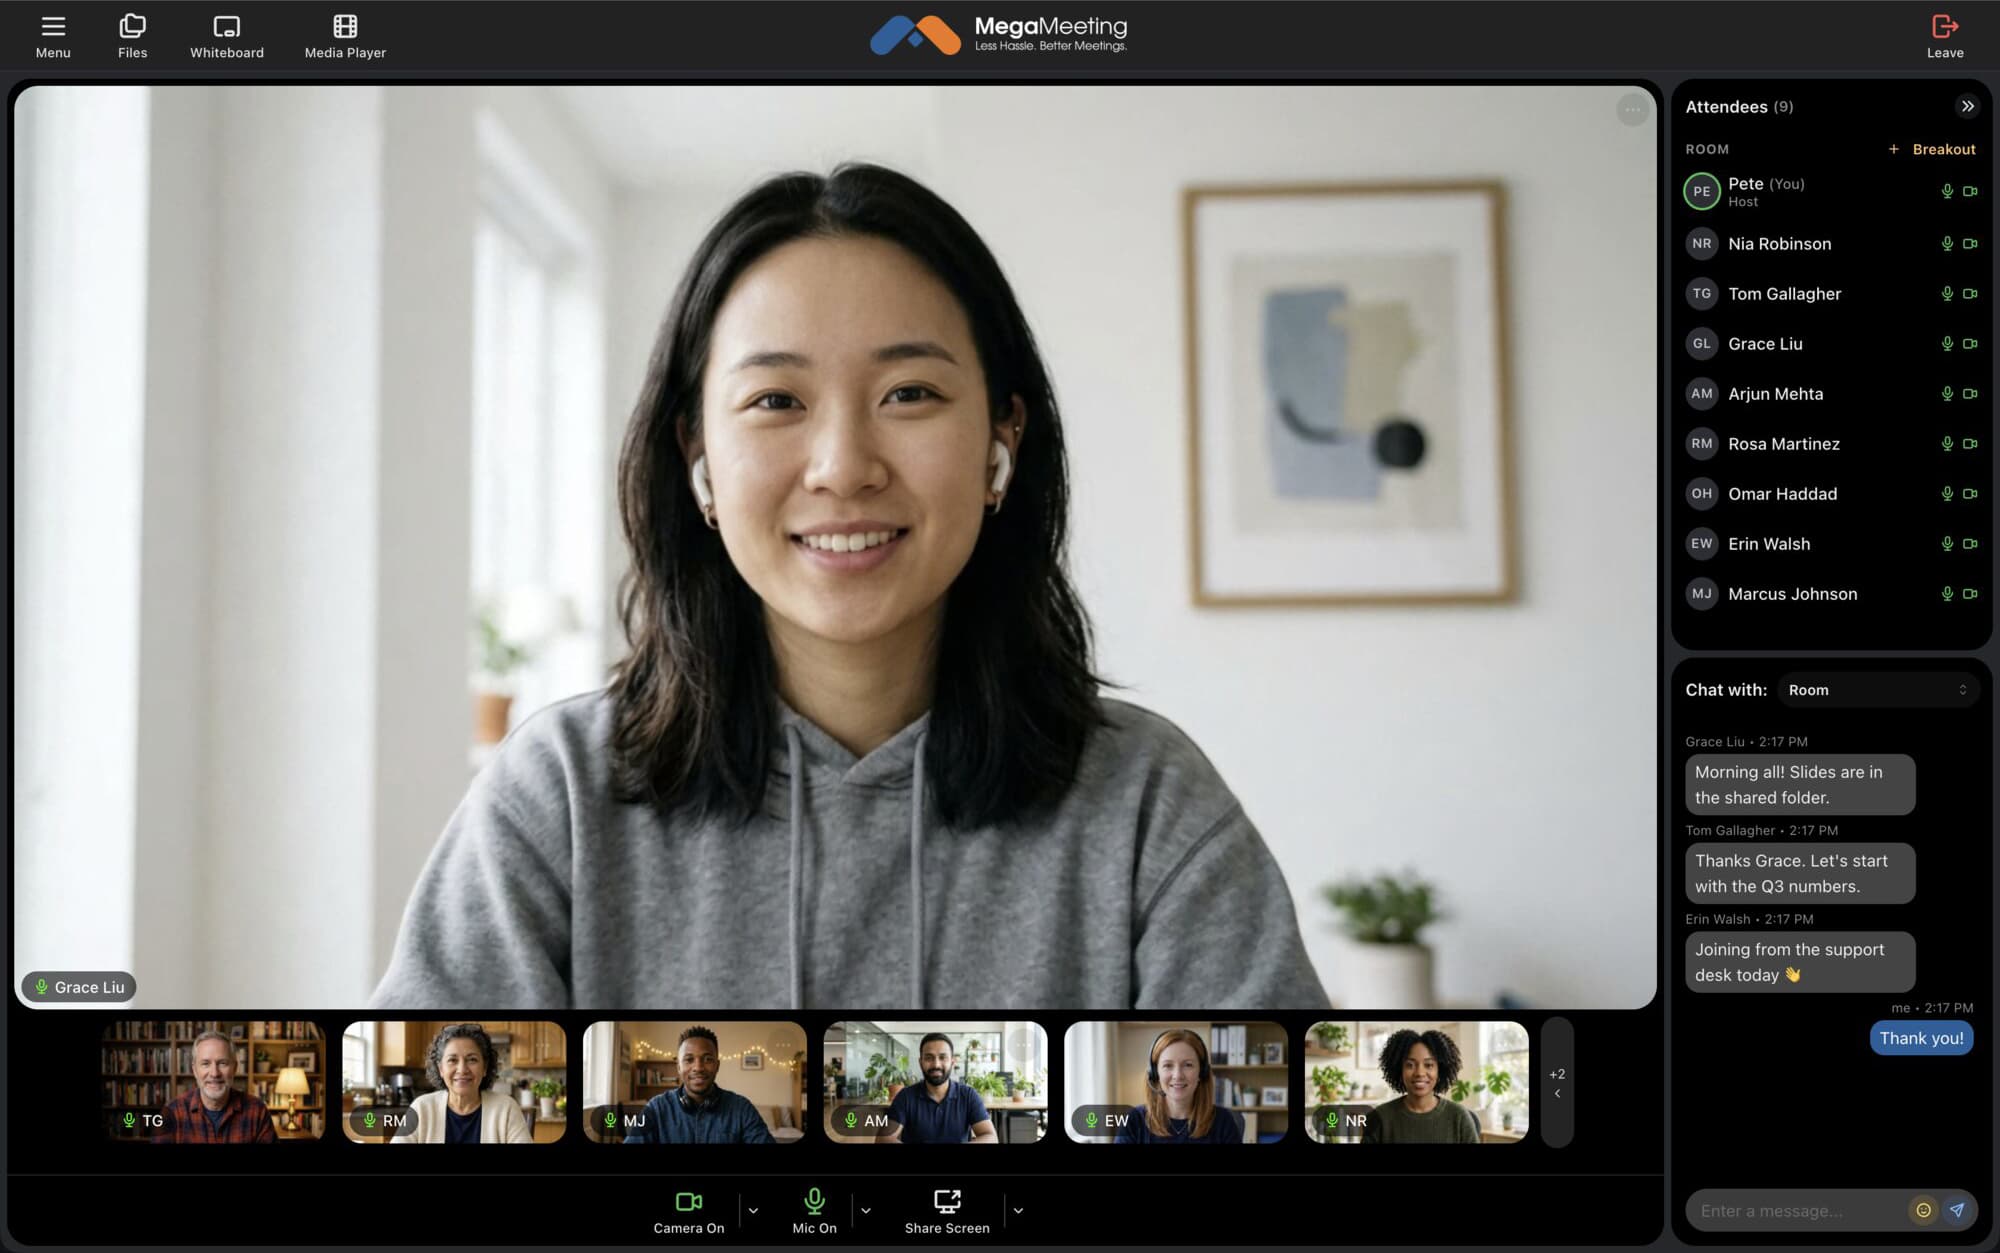
Task: Click Marcus Johnson's microphone icon
Action: (1947, 593)
